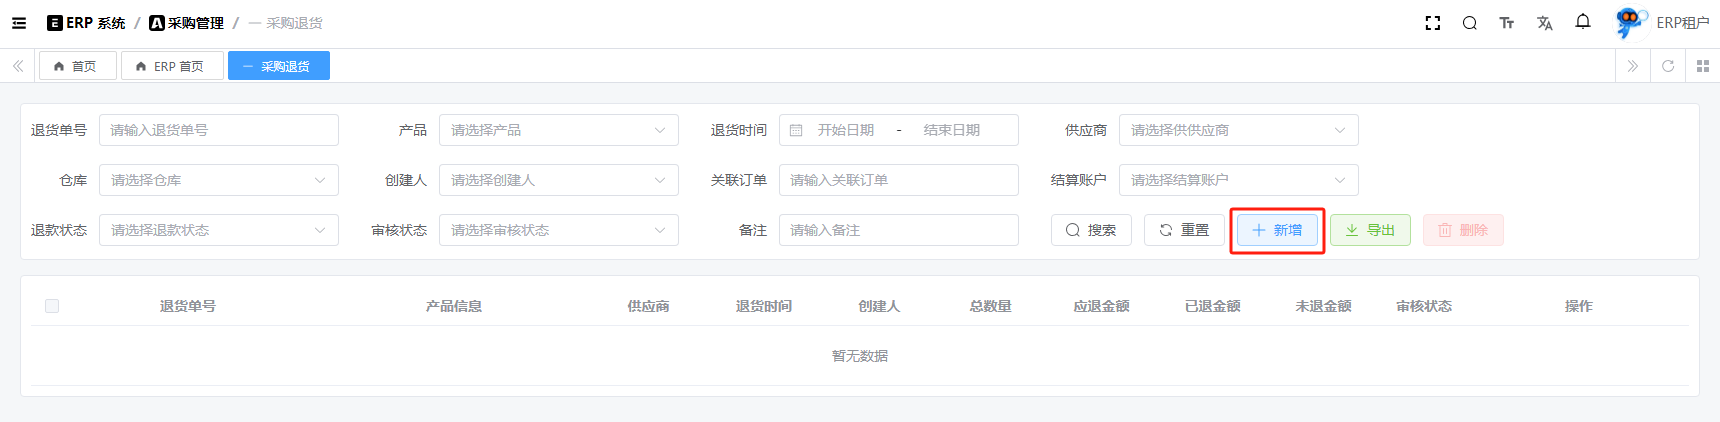1720x422 pixels.
Task: Open the tab grid menu icon
Action: 1702,66
